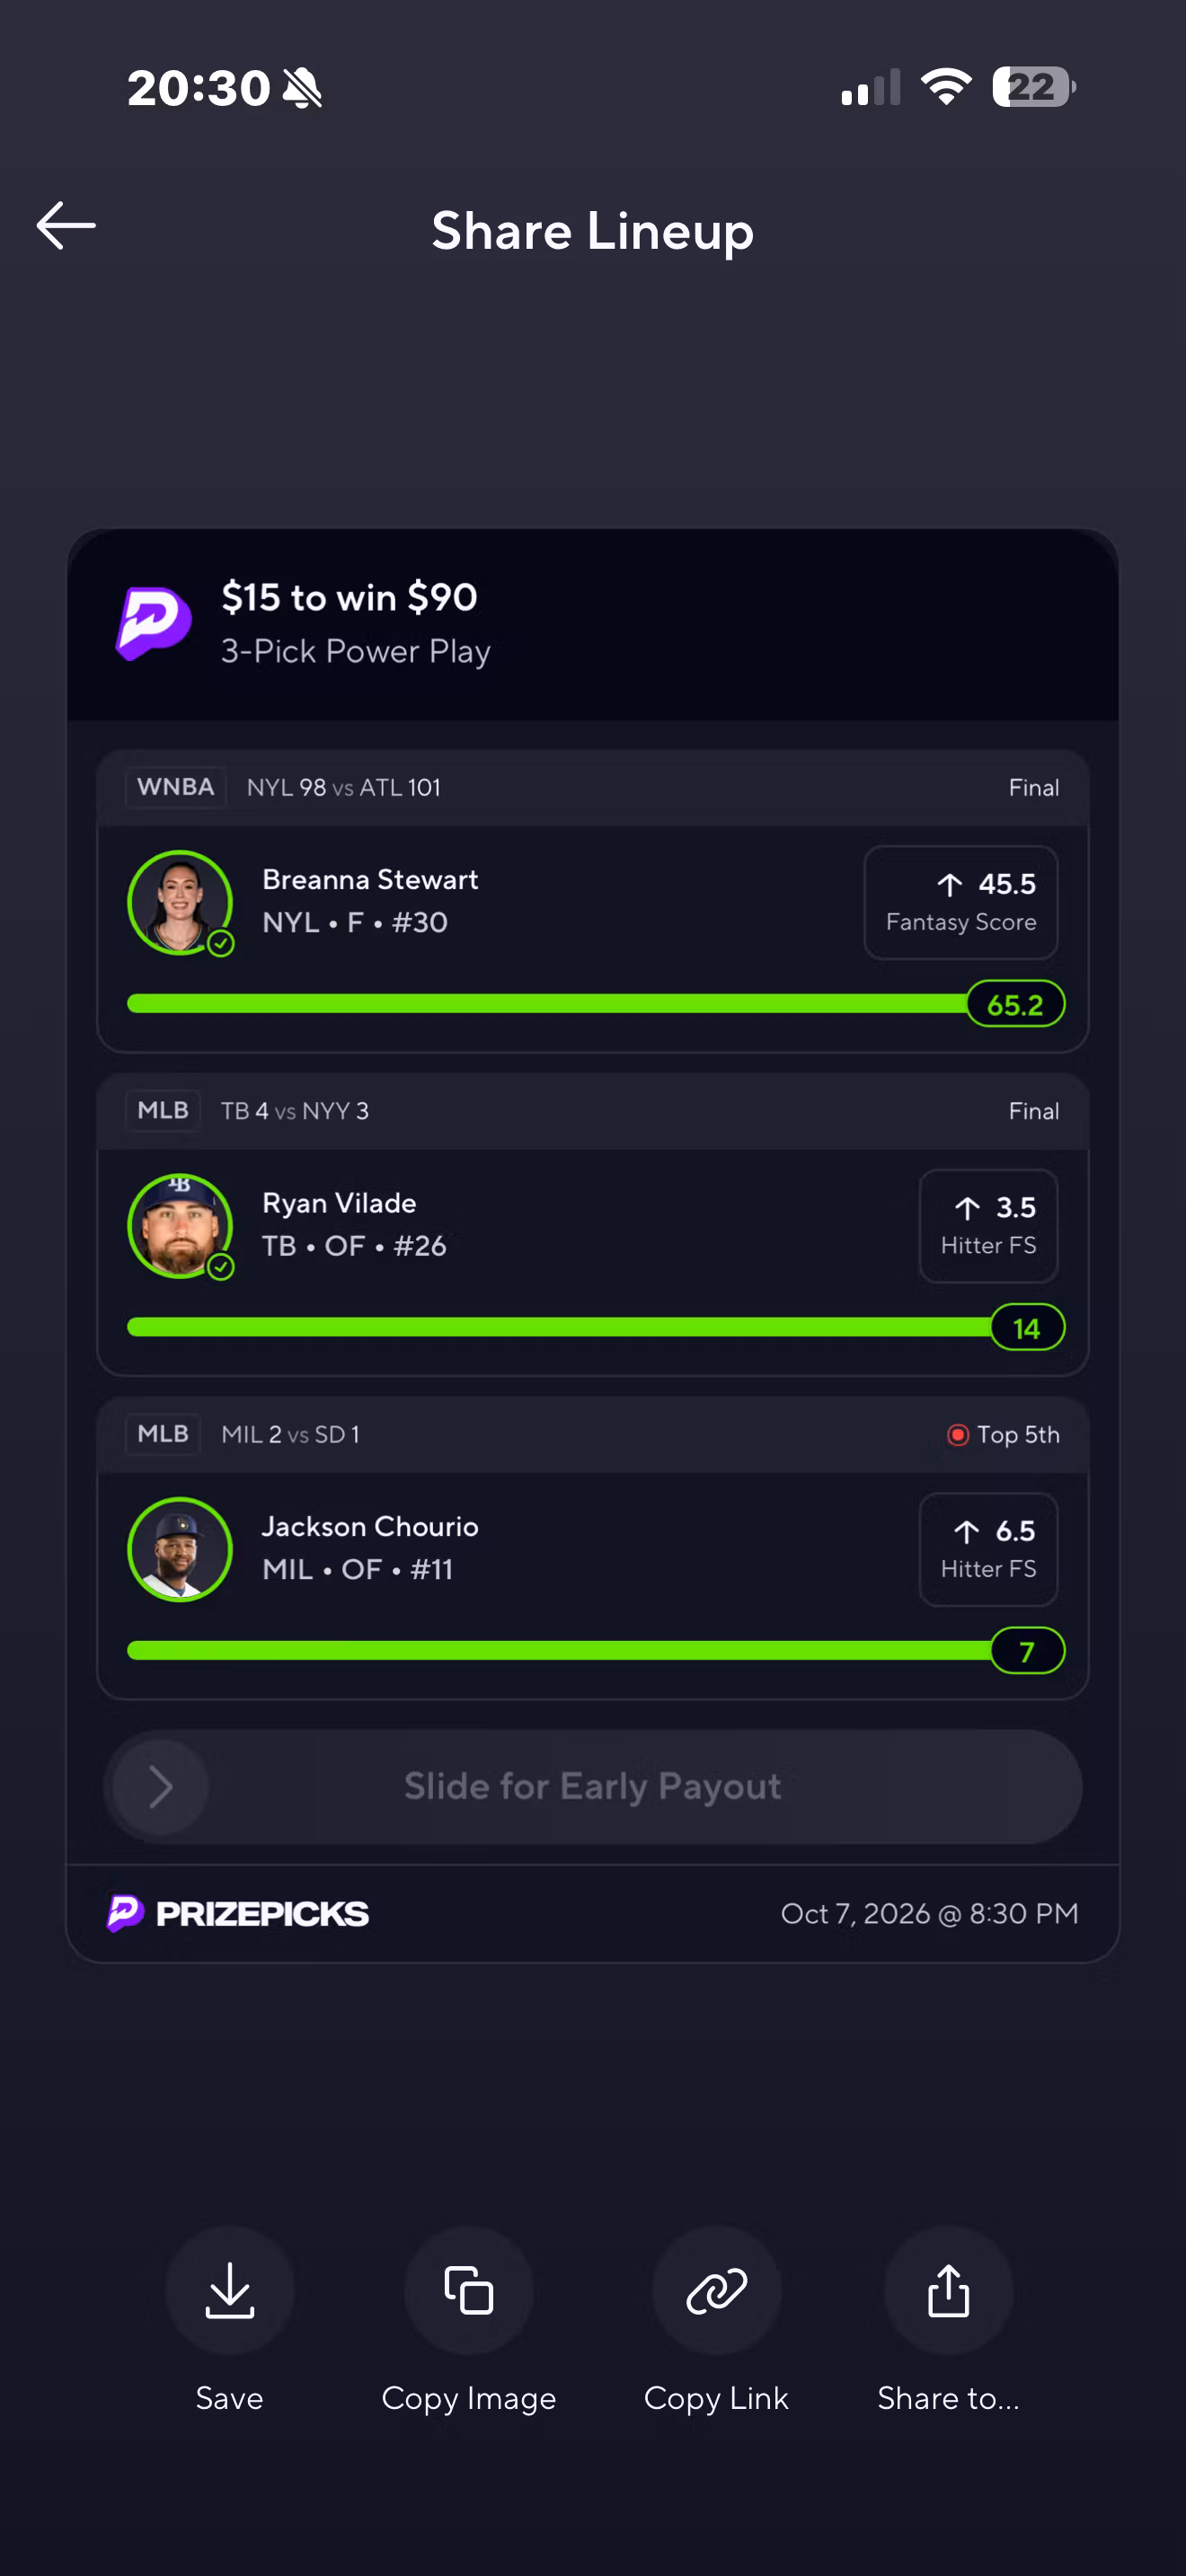
Task: Tap the Copy Image icon
Action: point(469,2291)
